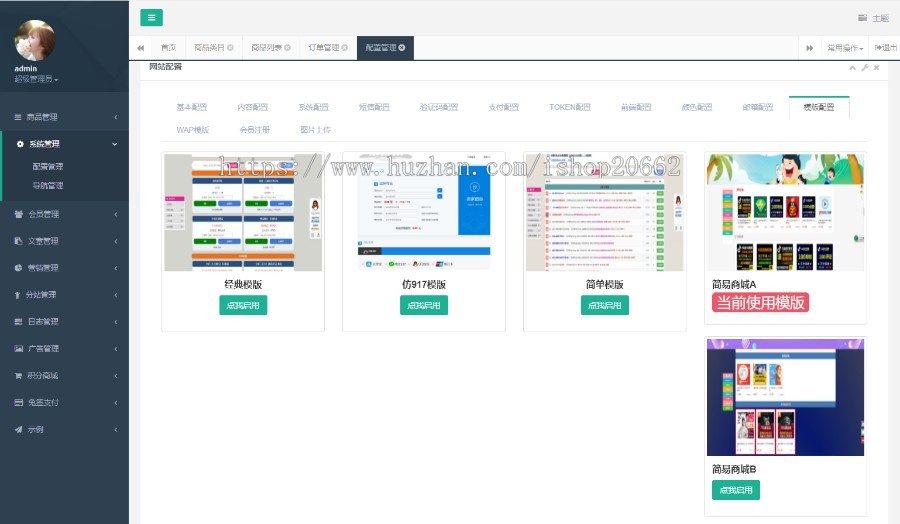Switch to the 邮箱配置 tab

click(x=758, y=107)
